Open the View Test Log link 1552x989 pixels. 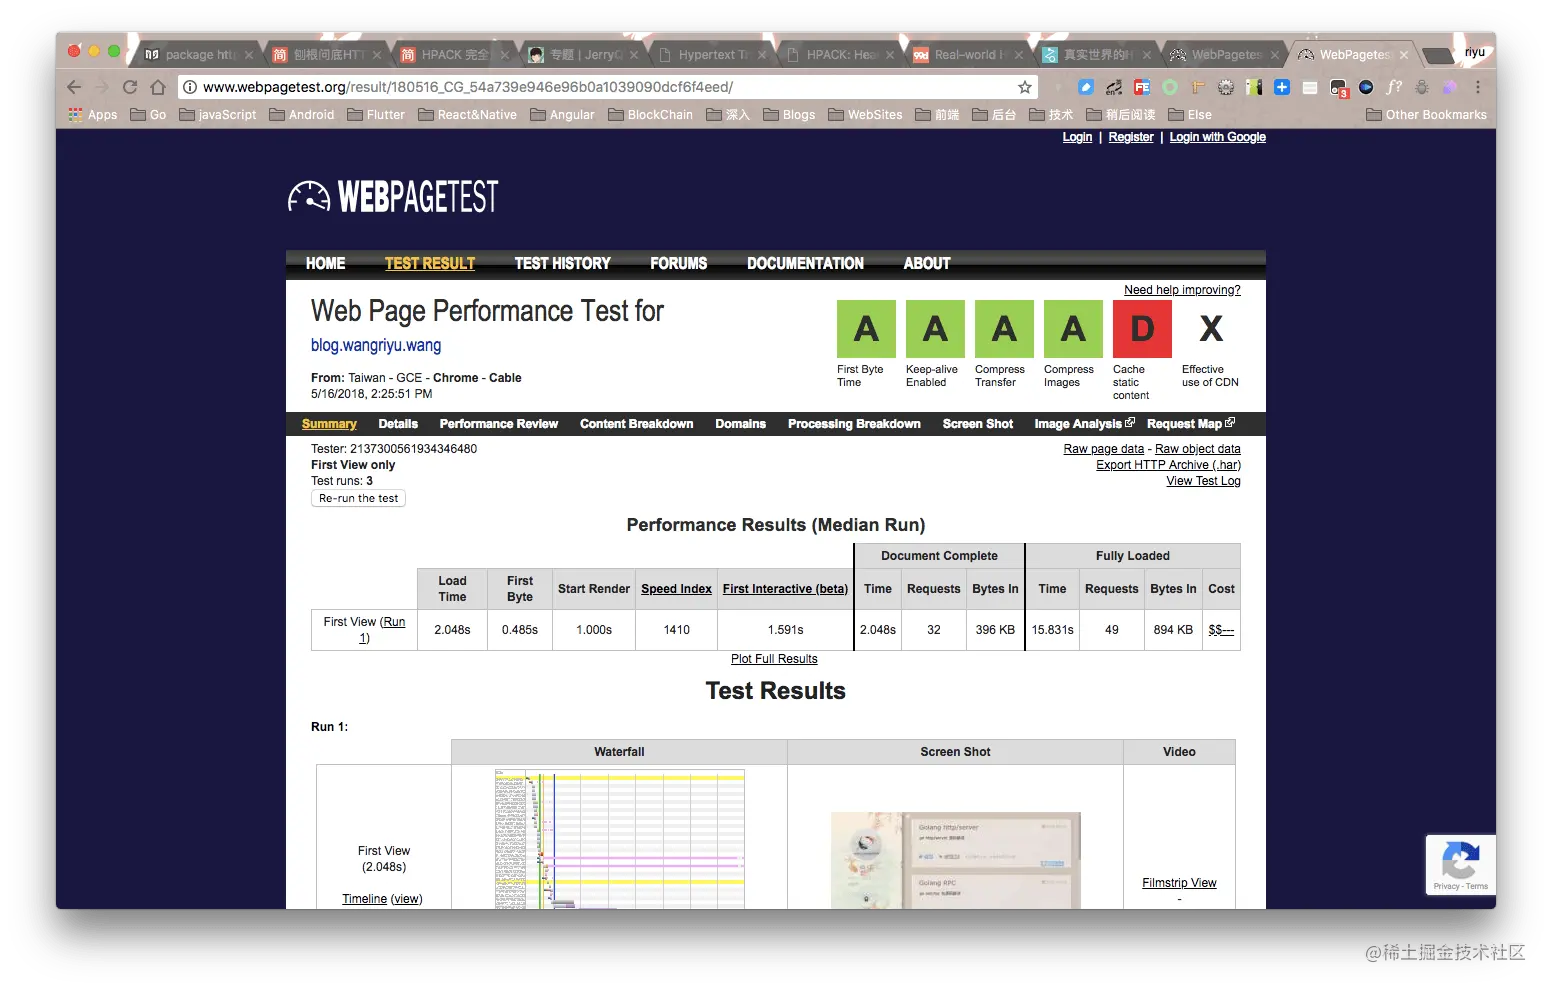click(x=1204, y=481)
